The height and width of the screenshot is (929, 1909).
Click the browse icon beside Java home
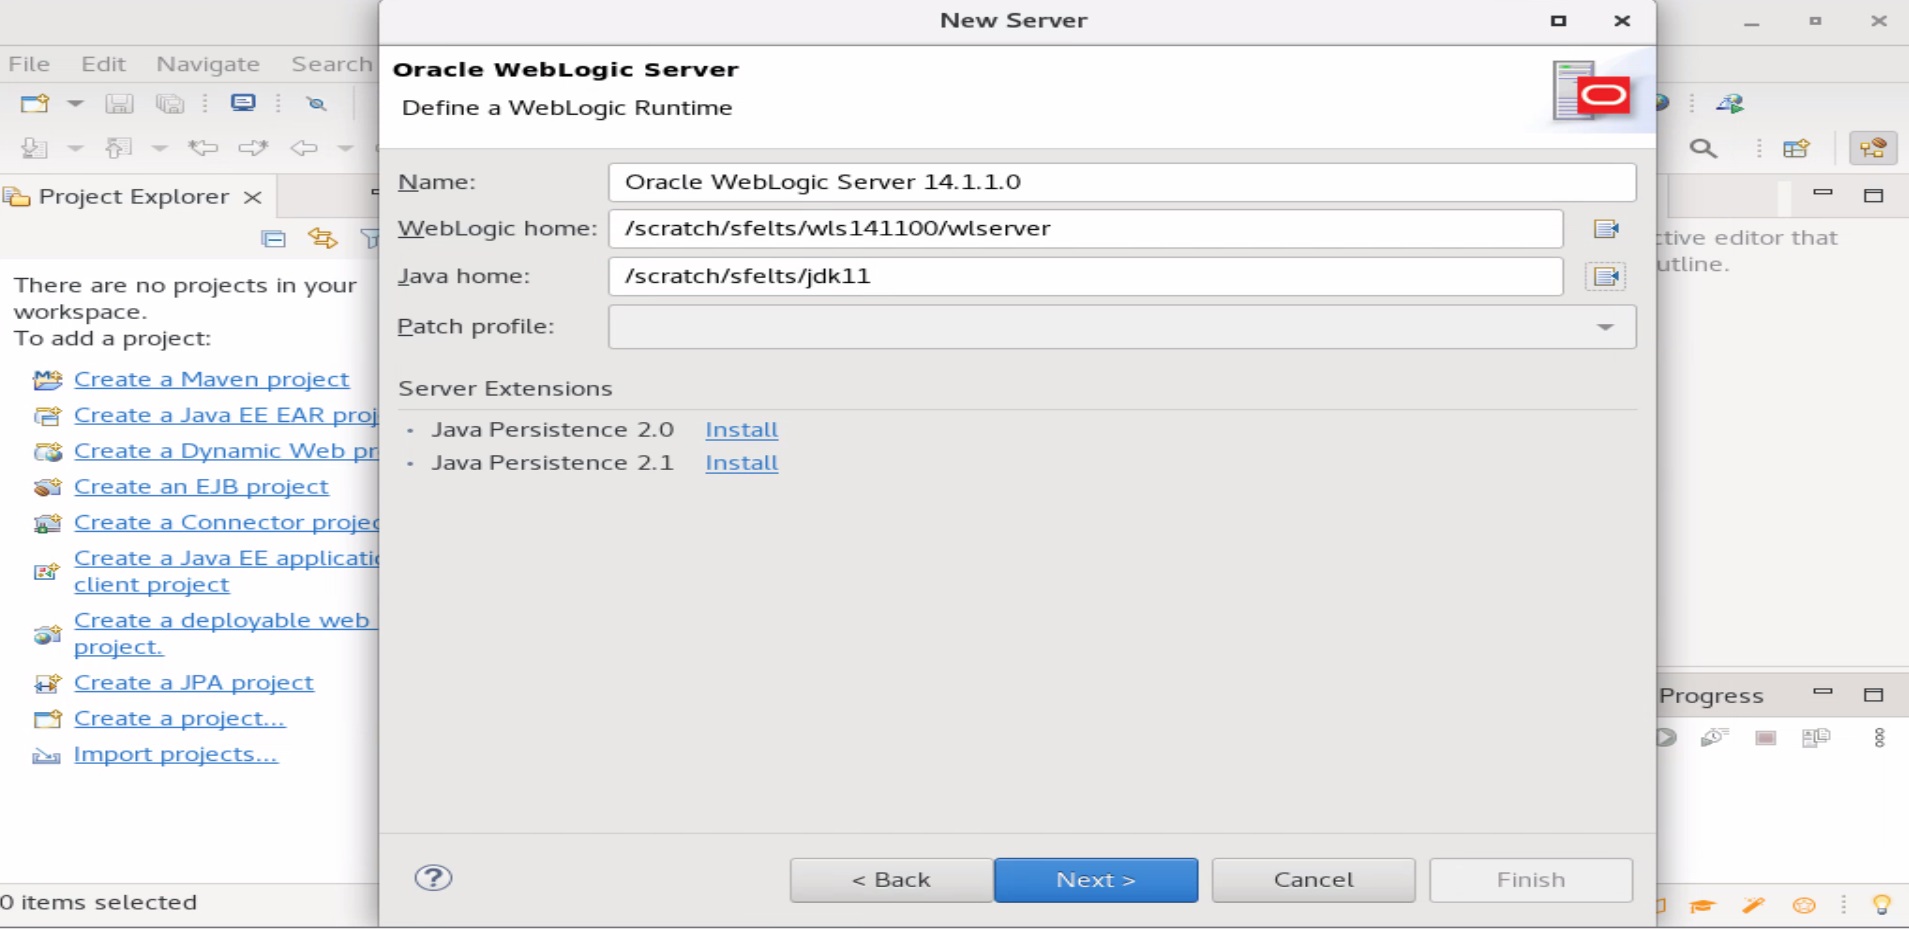[1606, 277]
